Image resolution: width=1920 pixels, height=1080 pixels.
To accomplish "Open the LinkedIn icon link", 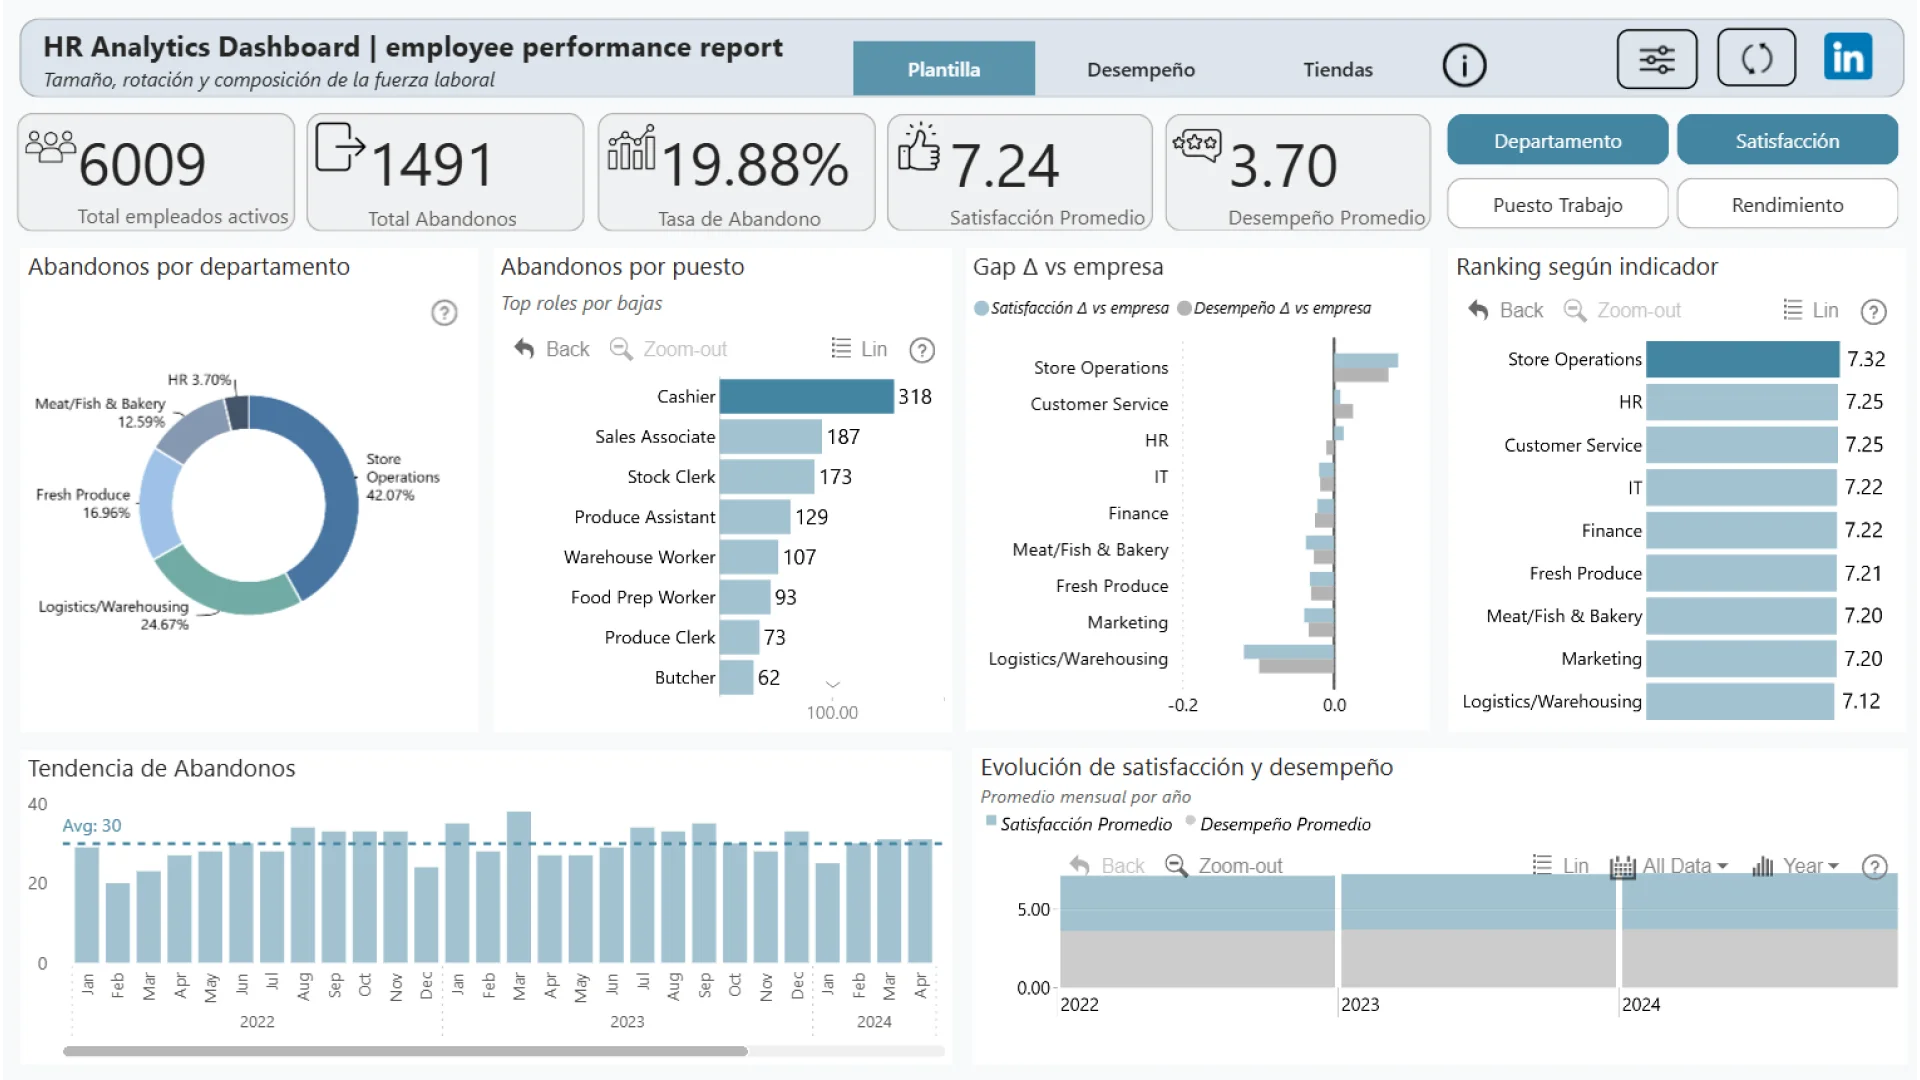I will click(1847, 57).
